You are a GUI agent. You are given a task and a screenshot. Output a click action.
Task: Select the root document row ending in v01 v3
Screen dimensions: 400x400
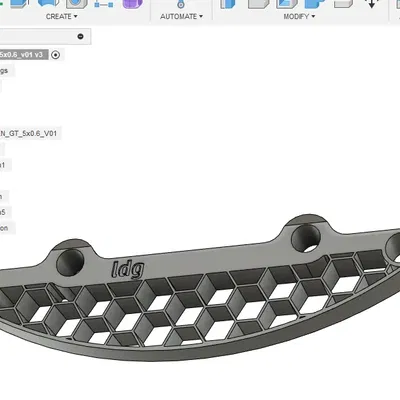[x=24, y=55]
